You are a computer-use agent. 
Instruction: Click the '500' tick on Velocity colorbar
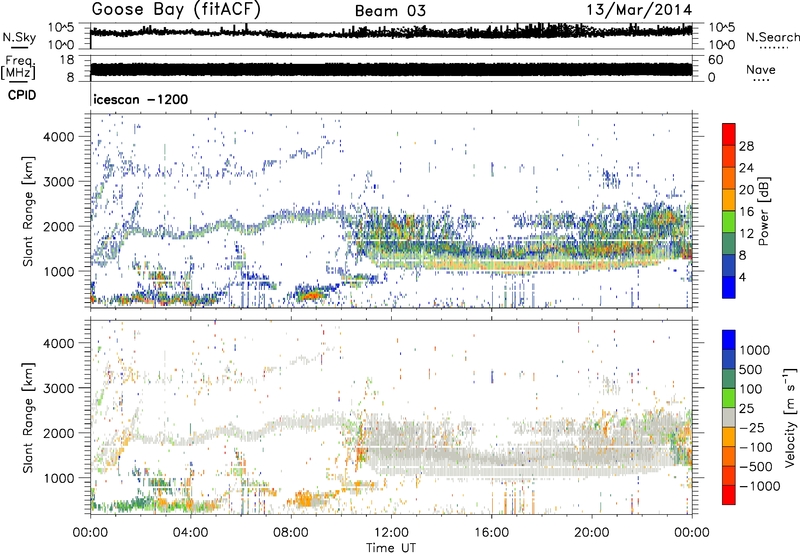(751, 369)
